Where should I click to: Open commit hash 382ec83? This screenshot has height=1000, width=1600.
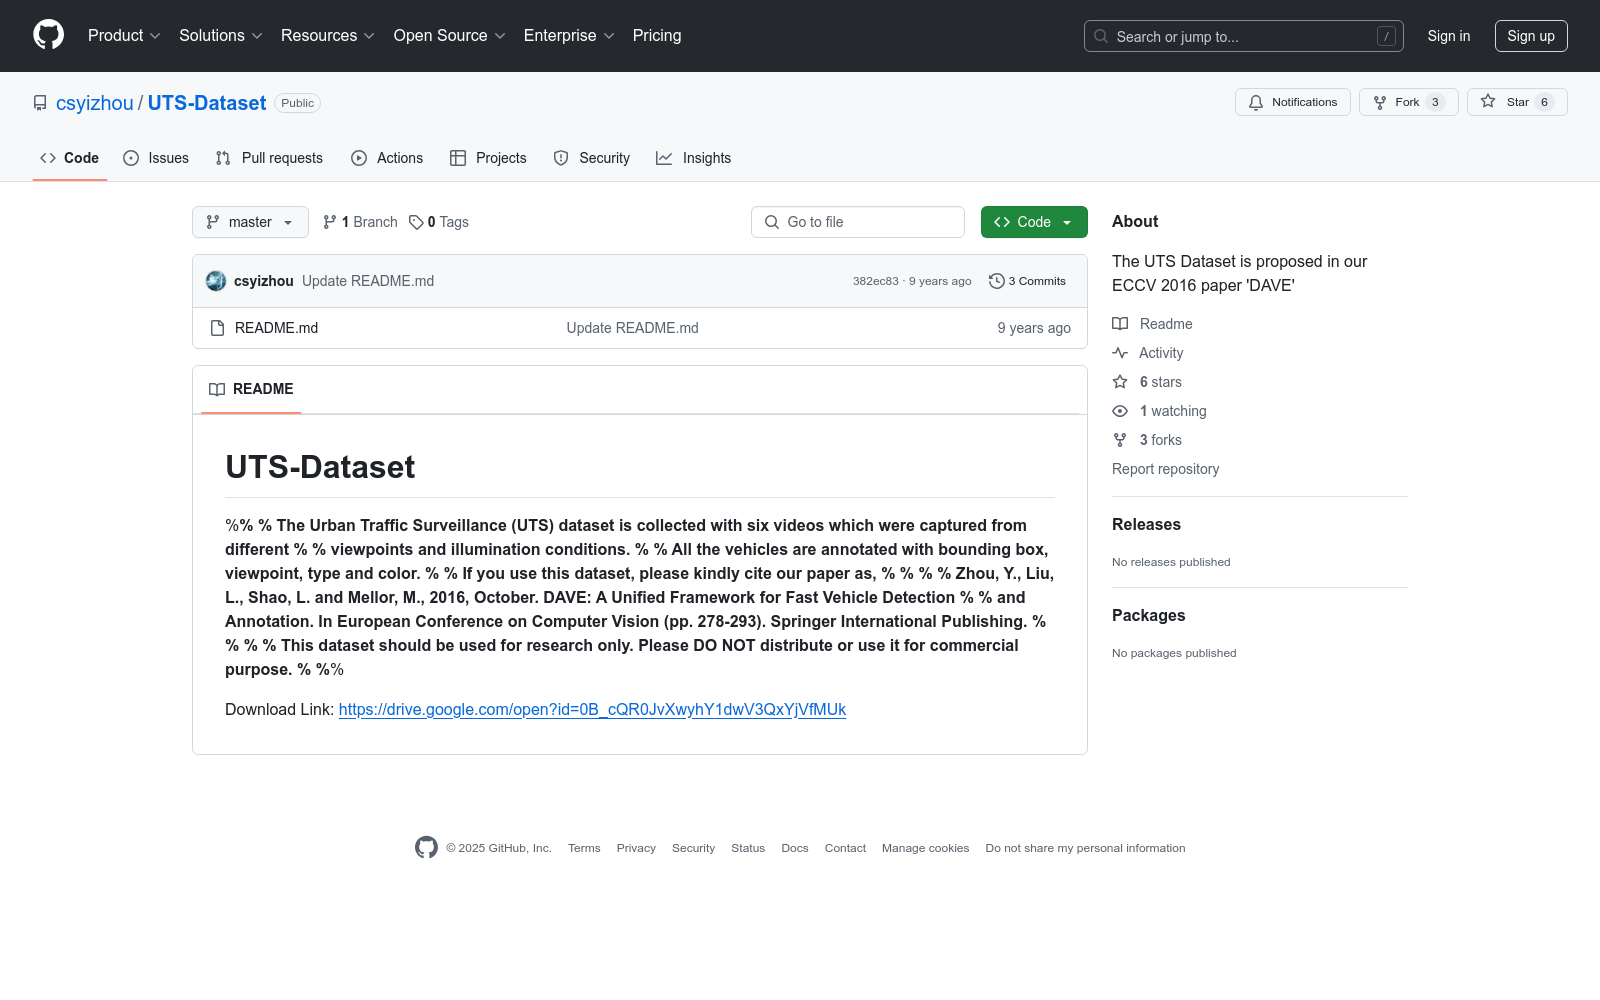pos(876,281)
